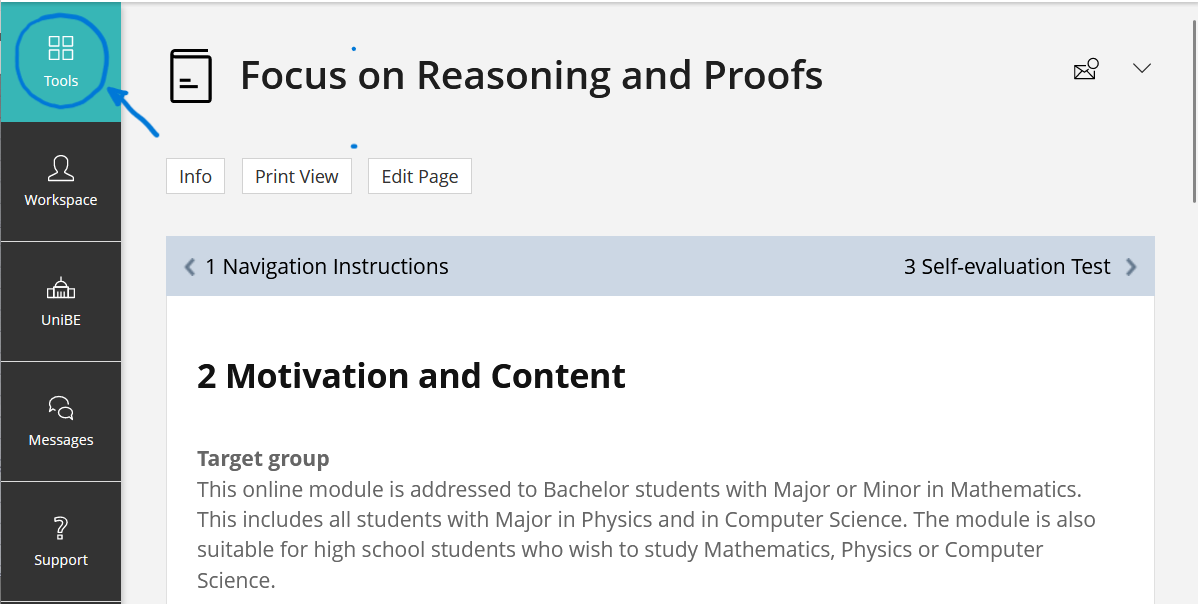Click the Workspace person icon

tap(61, 168)
